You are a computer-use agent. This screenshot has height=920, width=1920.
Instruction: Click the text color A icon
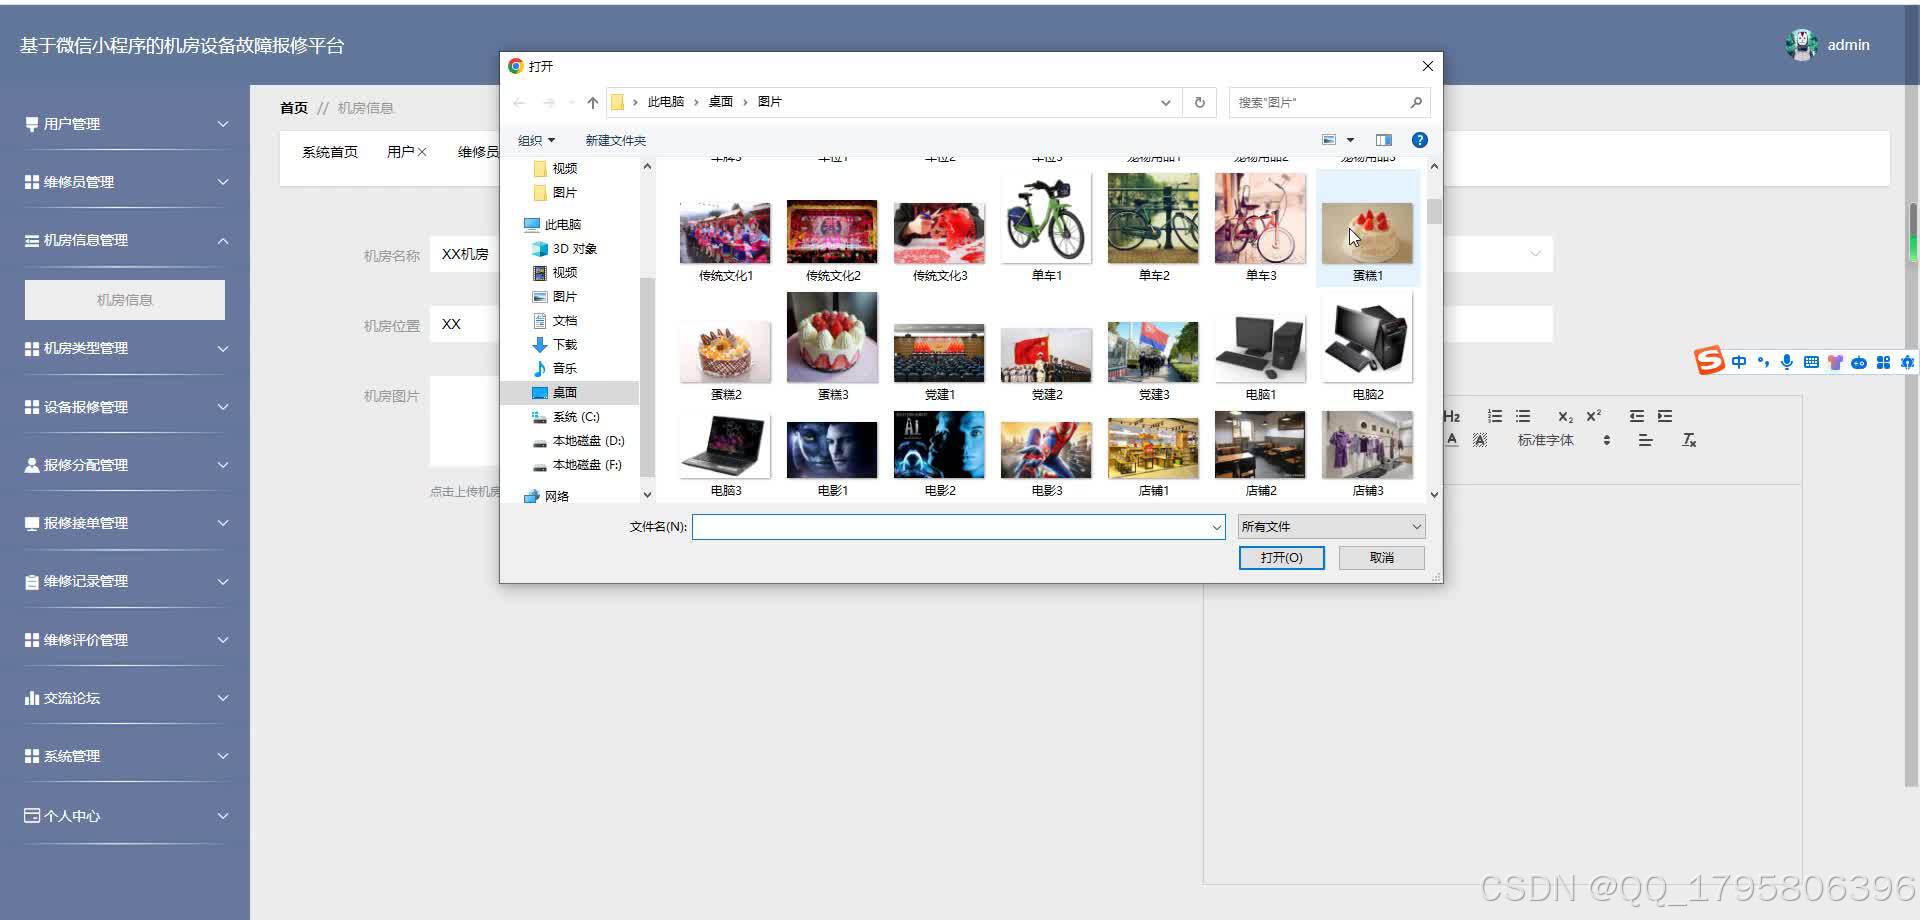[x=1452, y=440]
